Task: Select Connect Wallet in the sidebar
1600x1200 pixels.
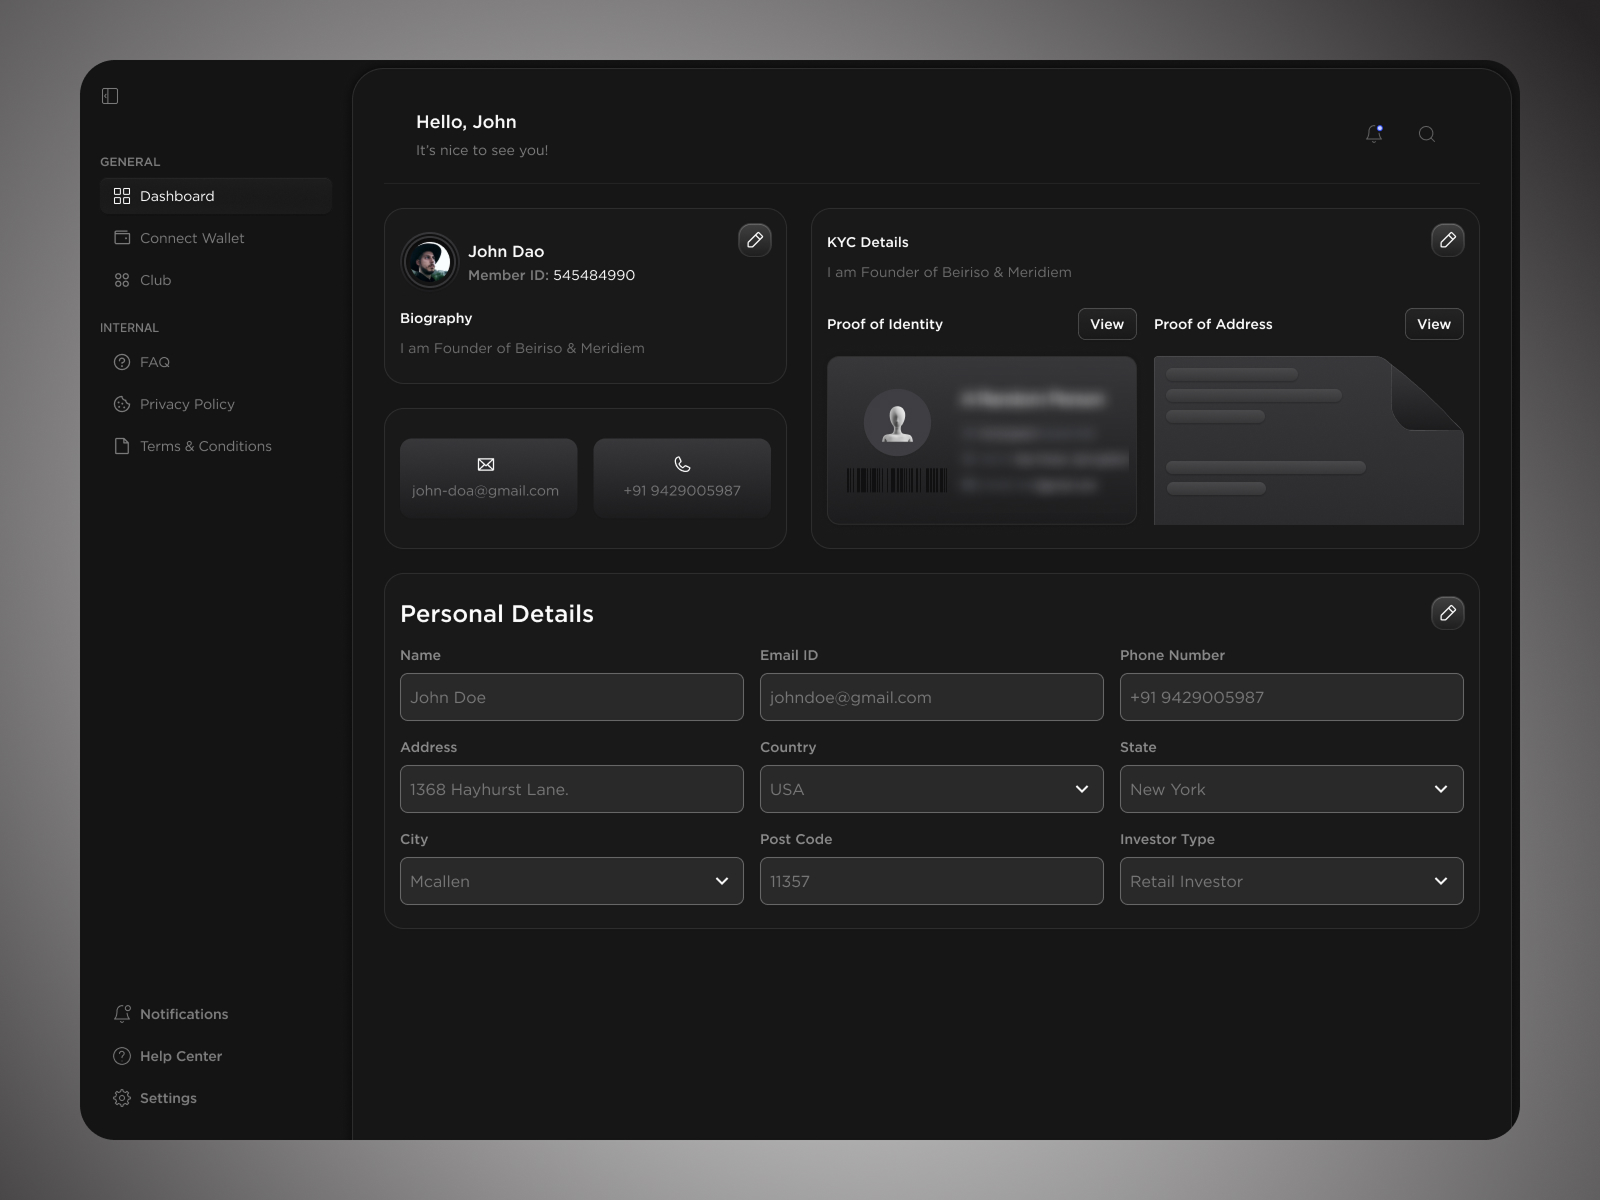Action: pyautogui.click(x=192, y=238)
